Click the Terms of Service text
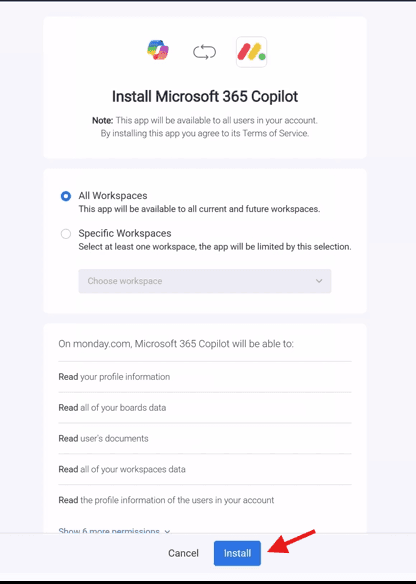 (276, 133)
